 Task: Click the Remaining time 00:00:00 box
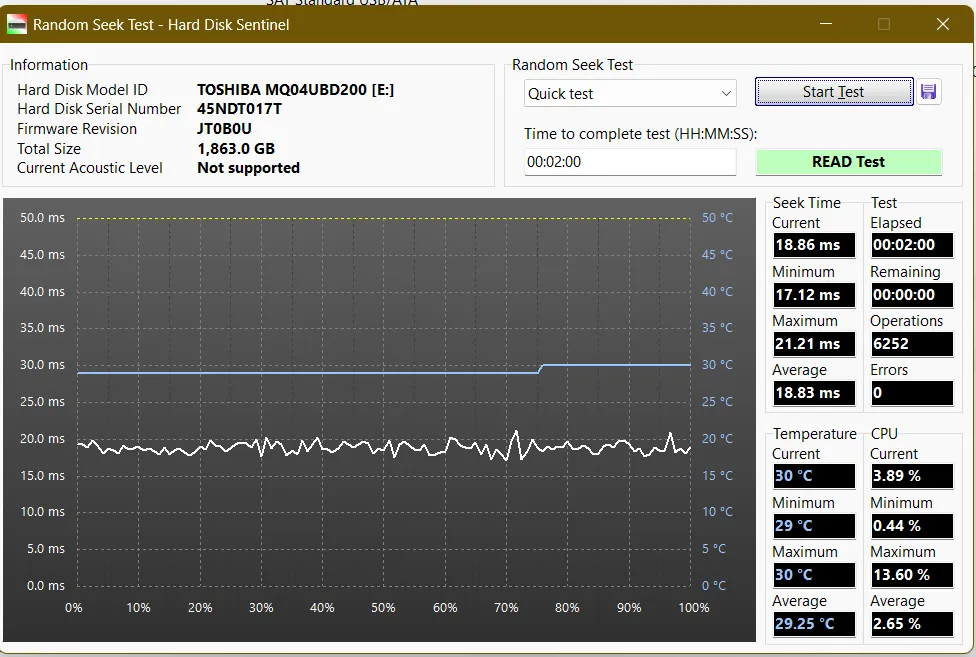[x=911, y=295]
